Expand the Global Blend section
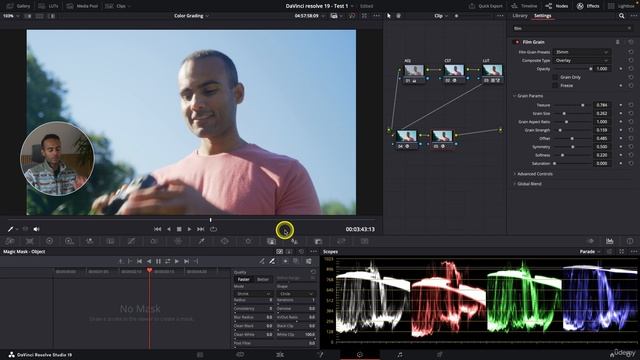 [x=527, y=184]
